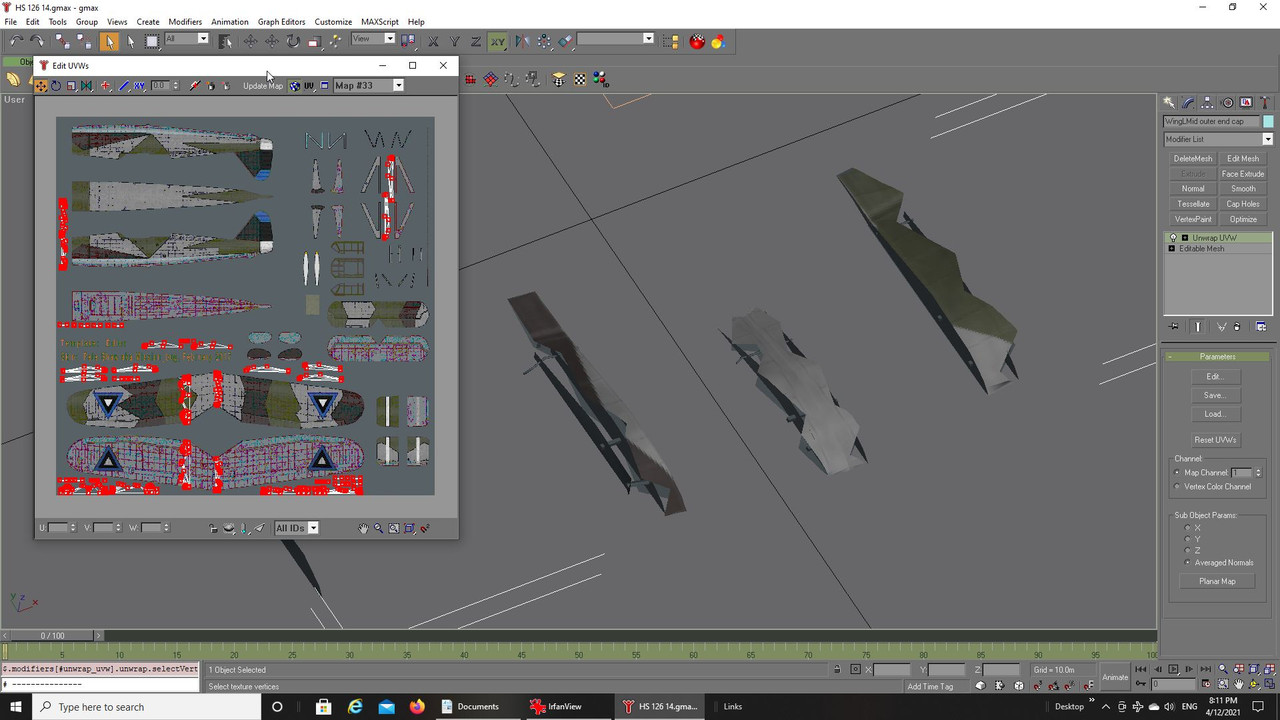This screenshot has width=1280, height=720.
Task: Open the Motion panel tab
Action: pyautogui.click(x=1227, y=102)
